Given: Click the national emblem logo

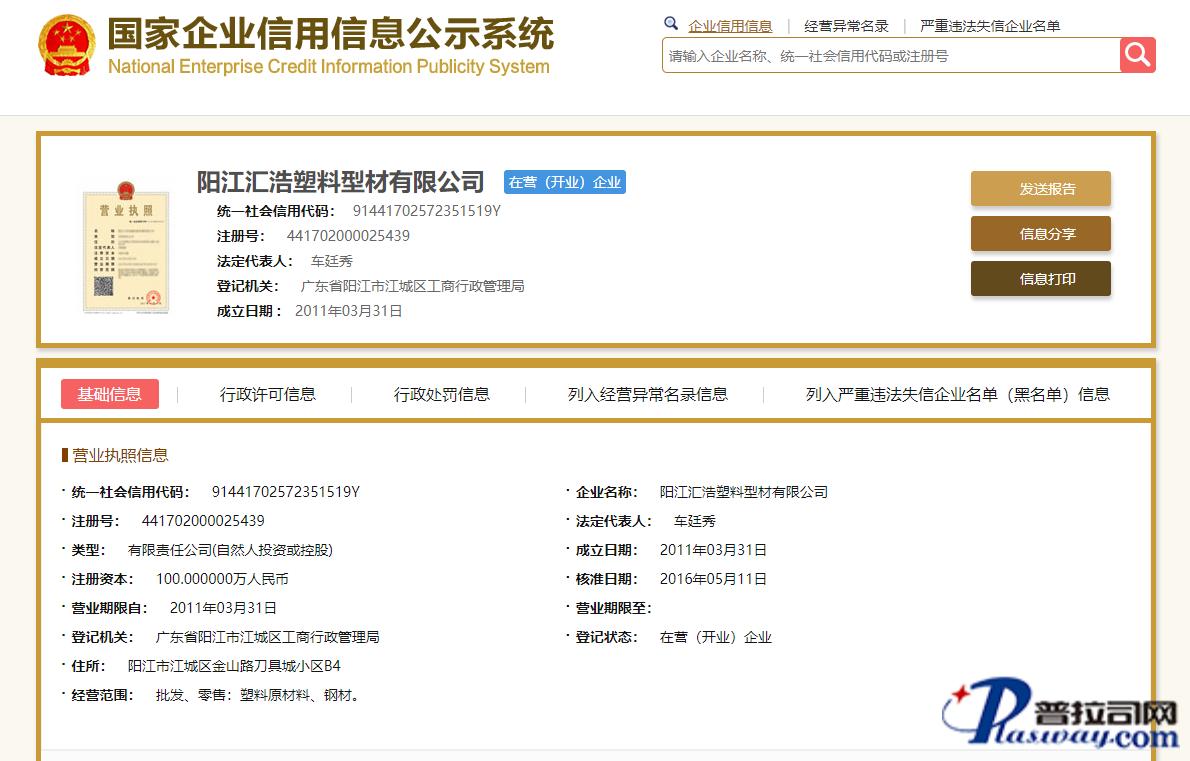Looking at the screenshot, I should click(x=66, y=47).
